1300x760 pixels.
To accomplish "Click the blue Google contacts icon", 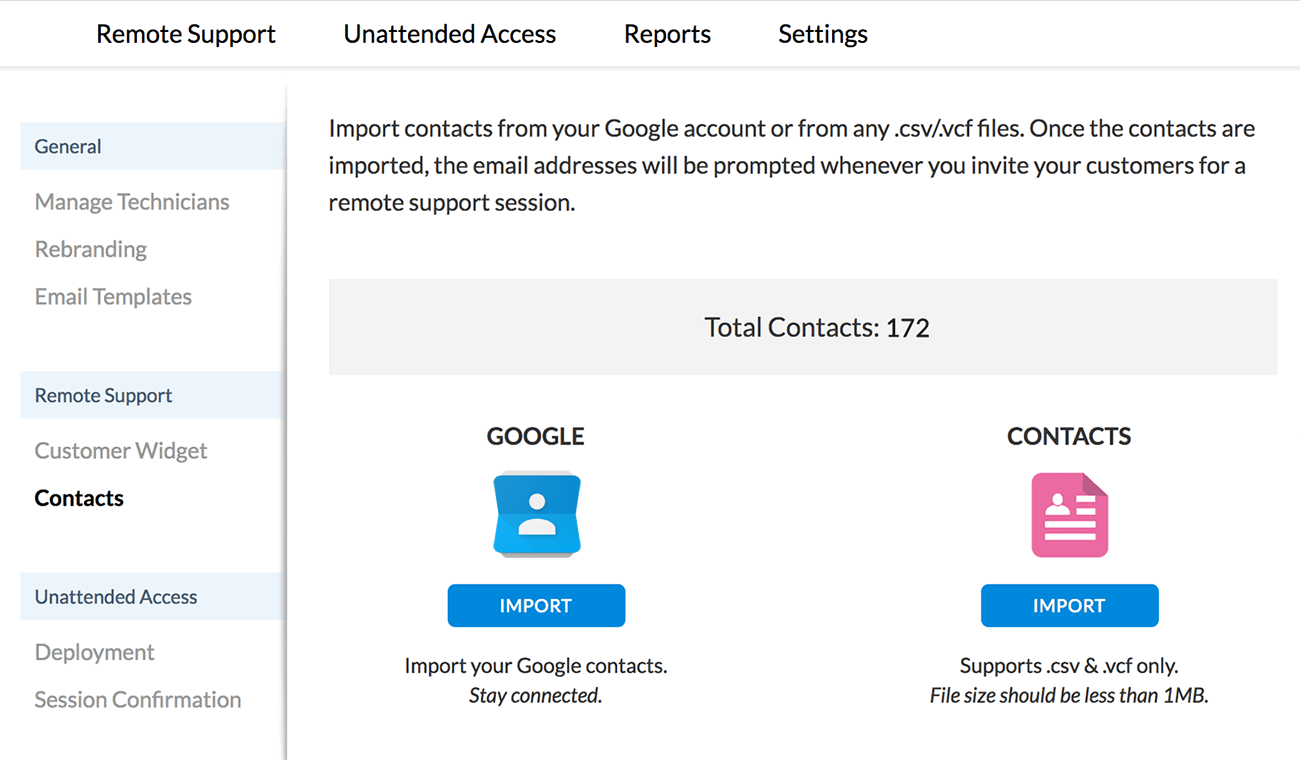I will [536, 514].
